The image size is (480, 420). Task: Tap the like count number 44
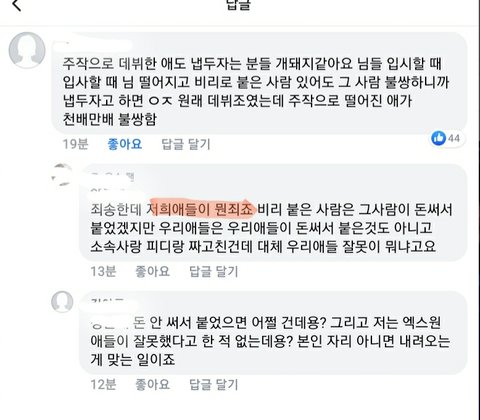[x=454, y=138]
